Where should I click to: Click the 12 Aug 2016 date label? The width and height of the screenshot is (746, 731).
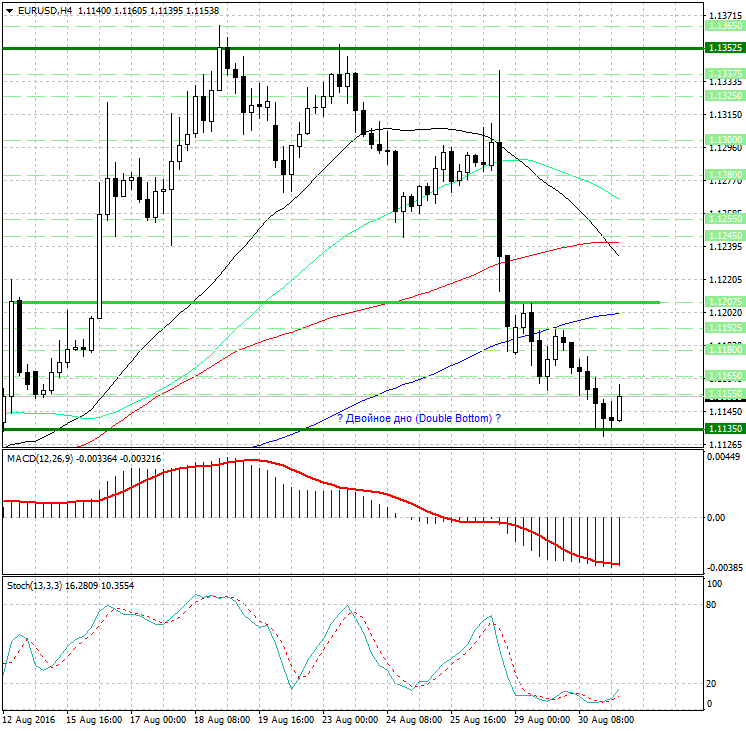28,720
